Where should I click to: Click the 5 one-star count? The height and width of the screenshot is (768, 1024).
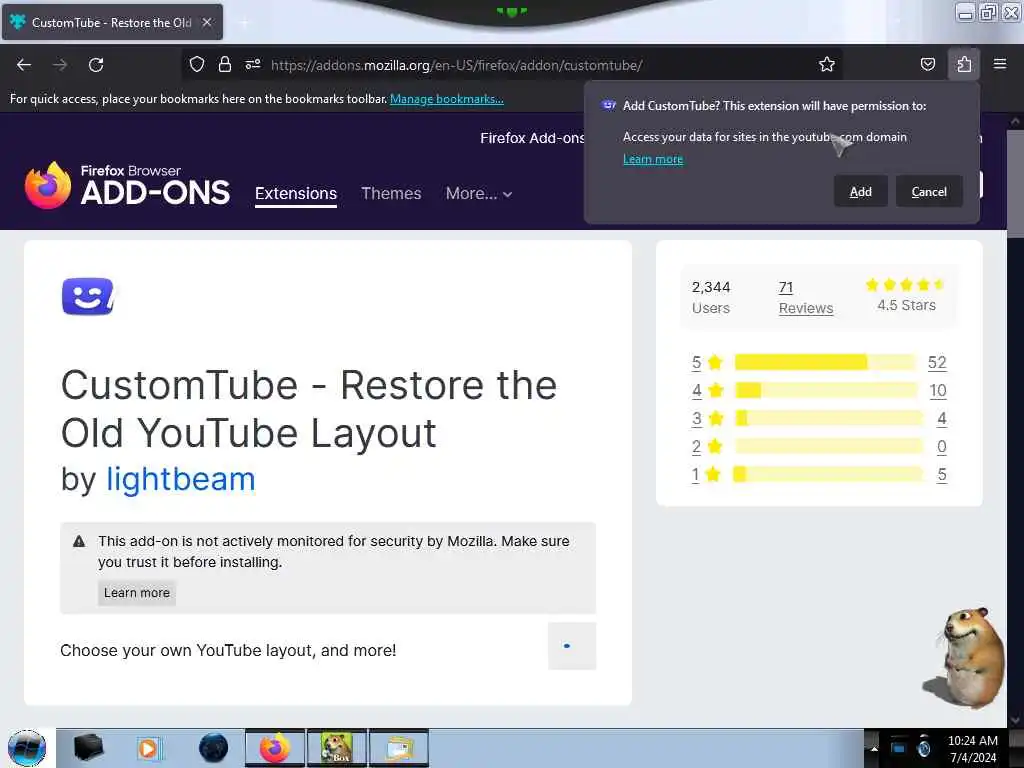(x=942, y=475)
